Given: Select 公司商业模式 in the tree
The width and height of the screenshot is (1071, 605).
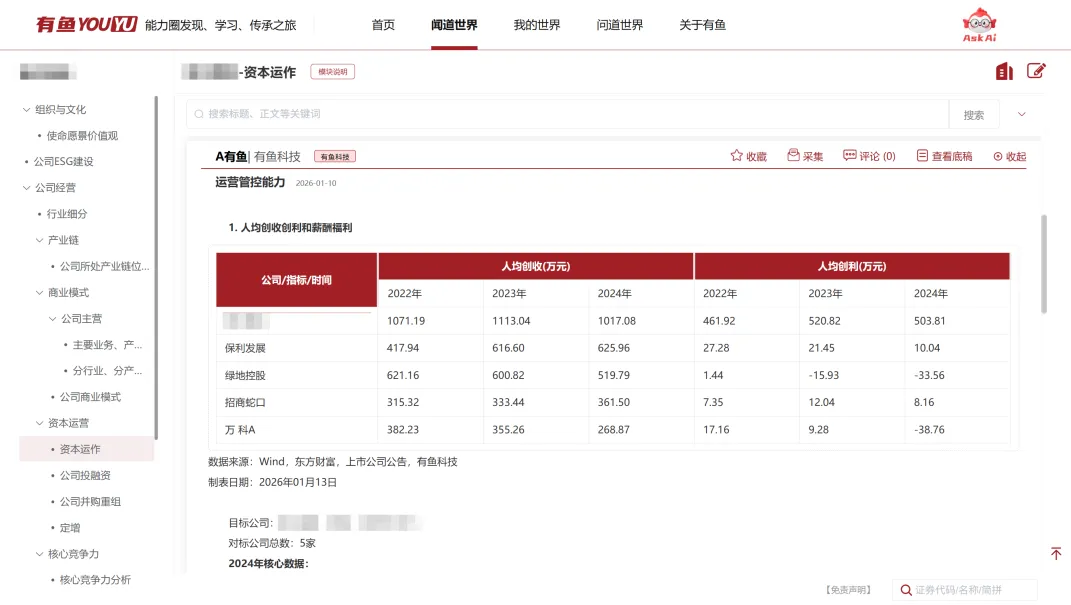Looking at the screenshot, I should (x=90, y=397).
